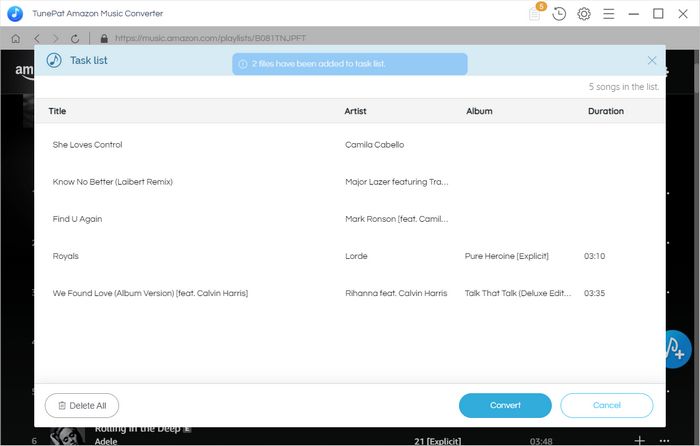The height and width of the screenshot is (446, 700).
Task: Click the address bar URL field
Action: (x=210, y=38)
